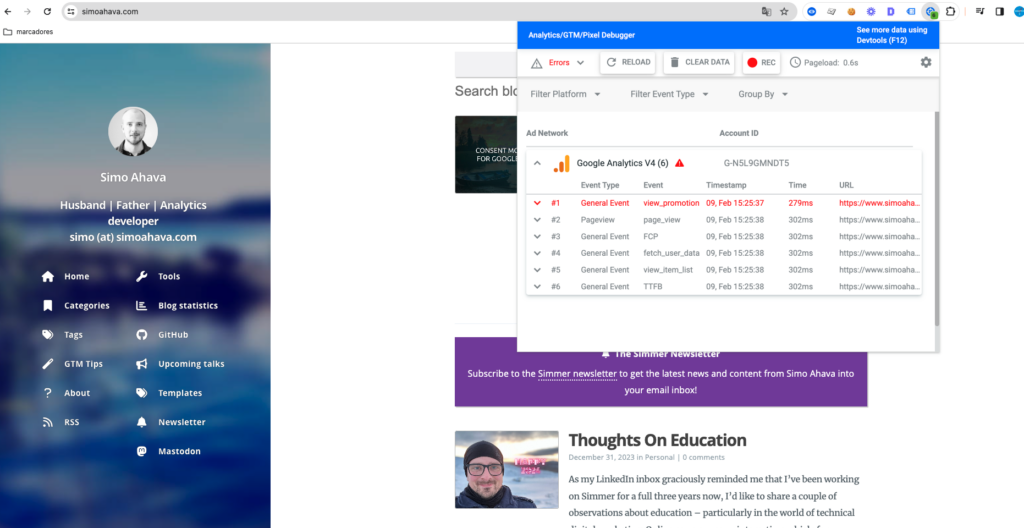Click the Google Analytics bar-chart logo

(x=562, y=163)
